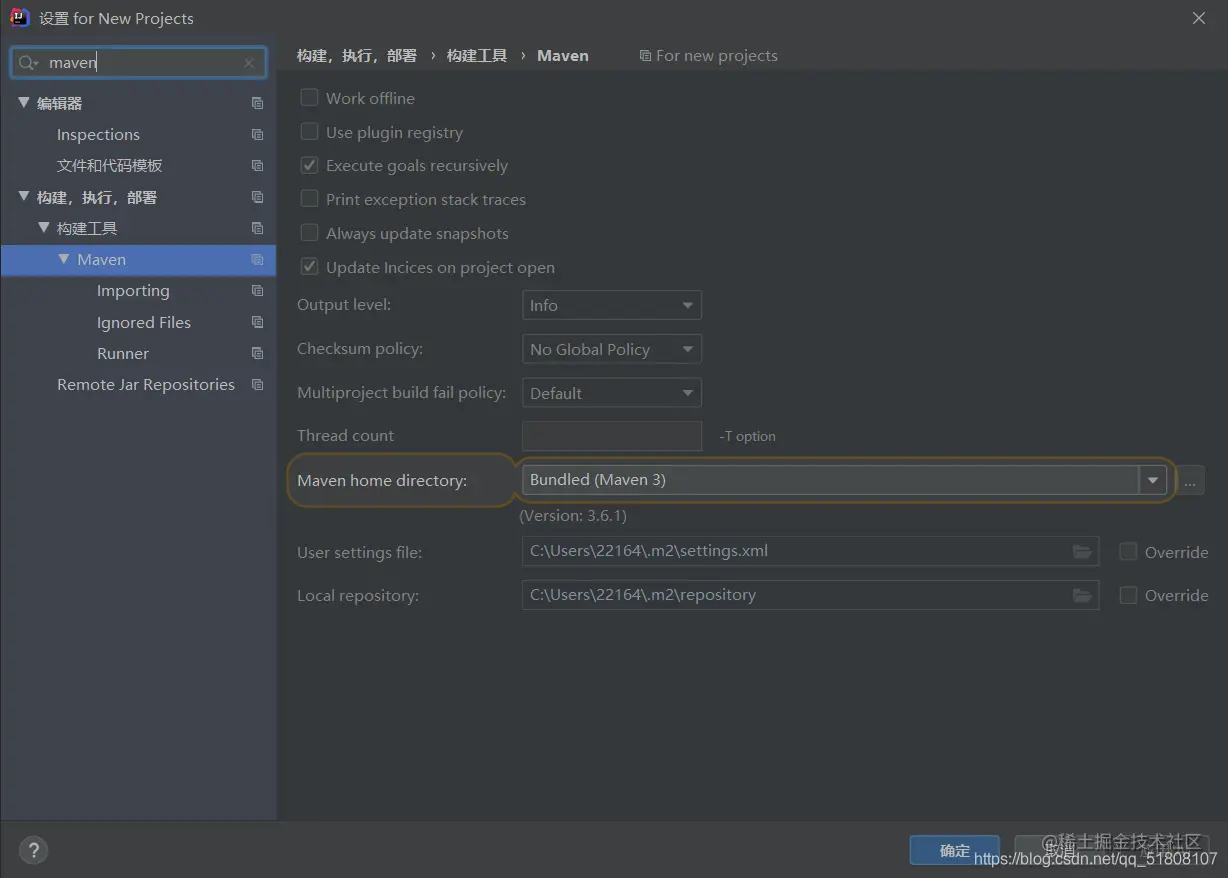
Task: Click copy icon beside 文件和代码模板
Action: pyautogui.click(x=257, y=165)
